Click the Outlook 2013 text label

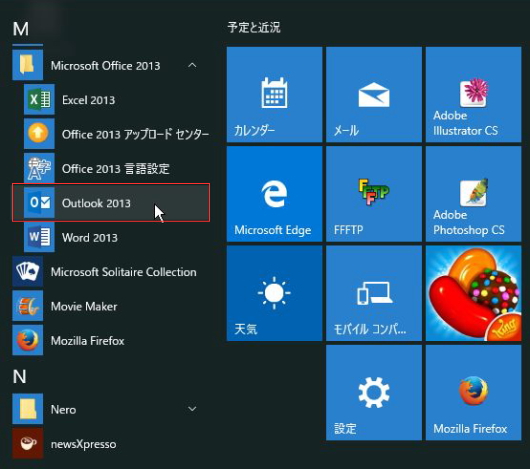click(96, 203)
